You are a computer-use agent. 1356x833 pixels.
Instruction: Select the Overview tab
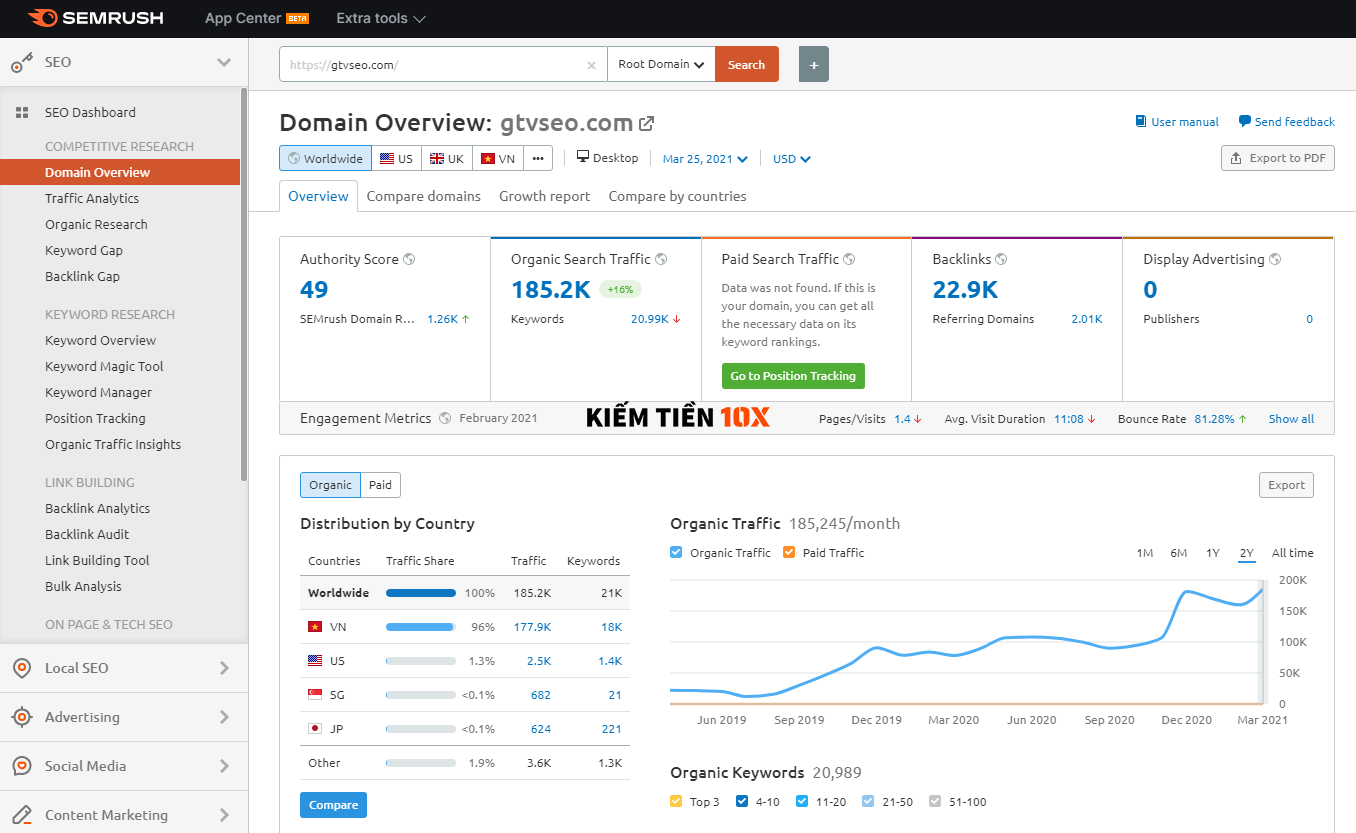[318, 196]
